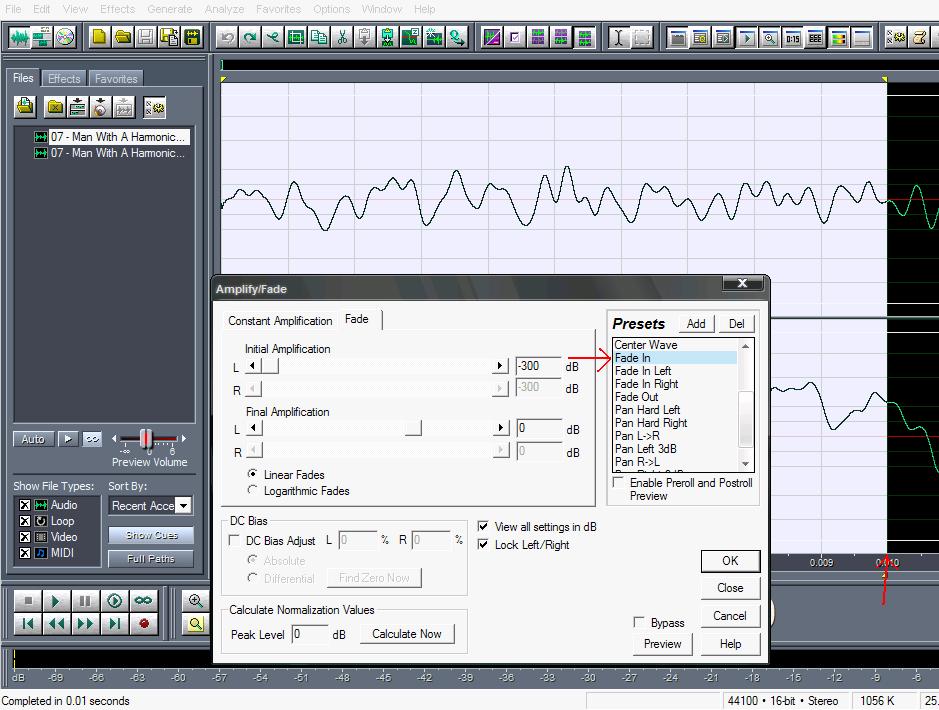939x710 pixels.
Task: Click the Zoom In magnifier icon
Action: pyautogui.click(x=195, y=600)
